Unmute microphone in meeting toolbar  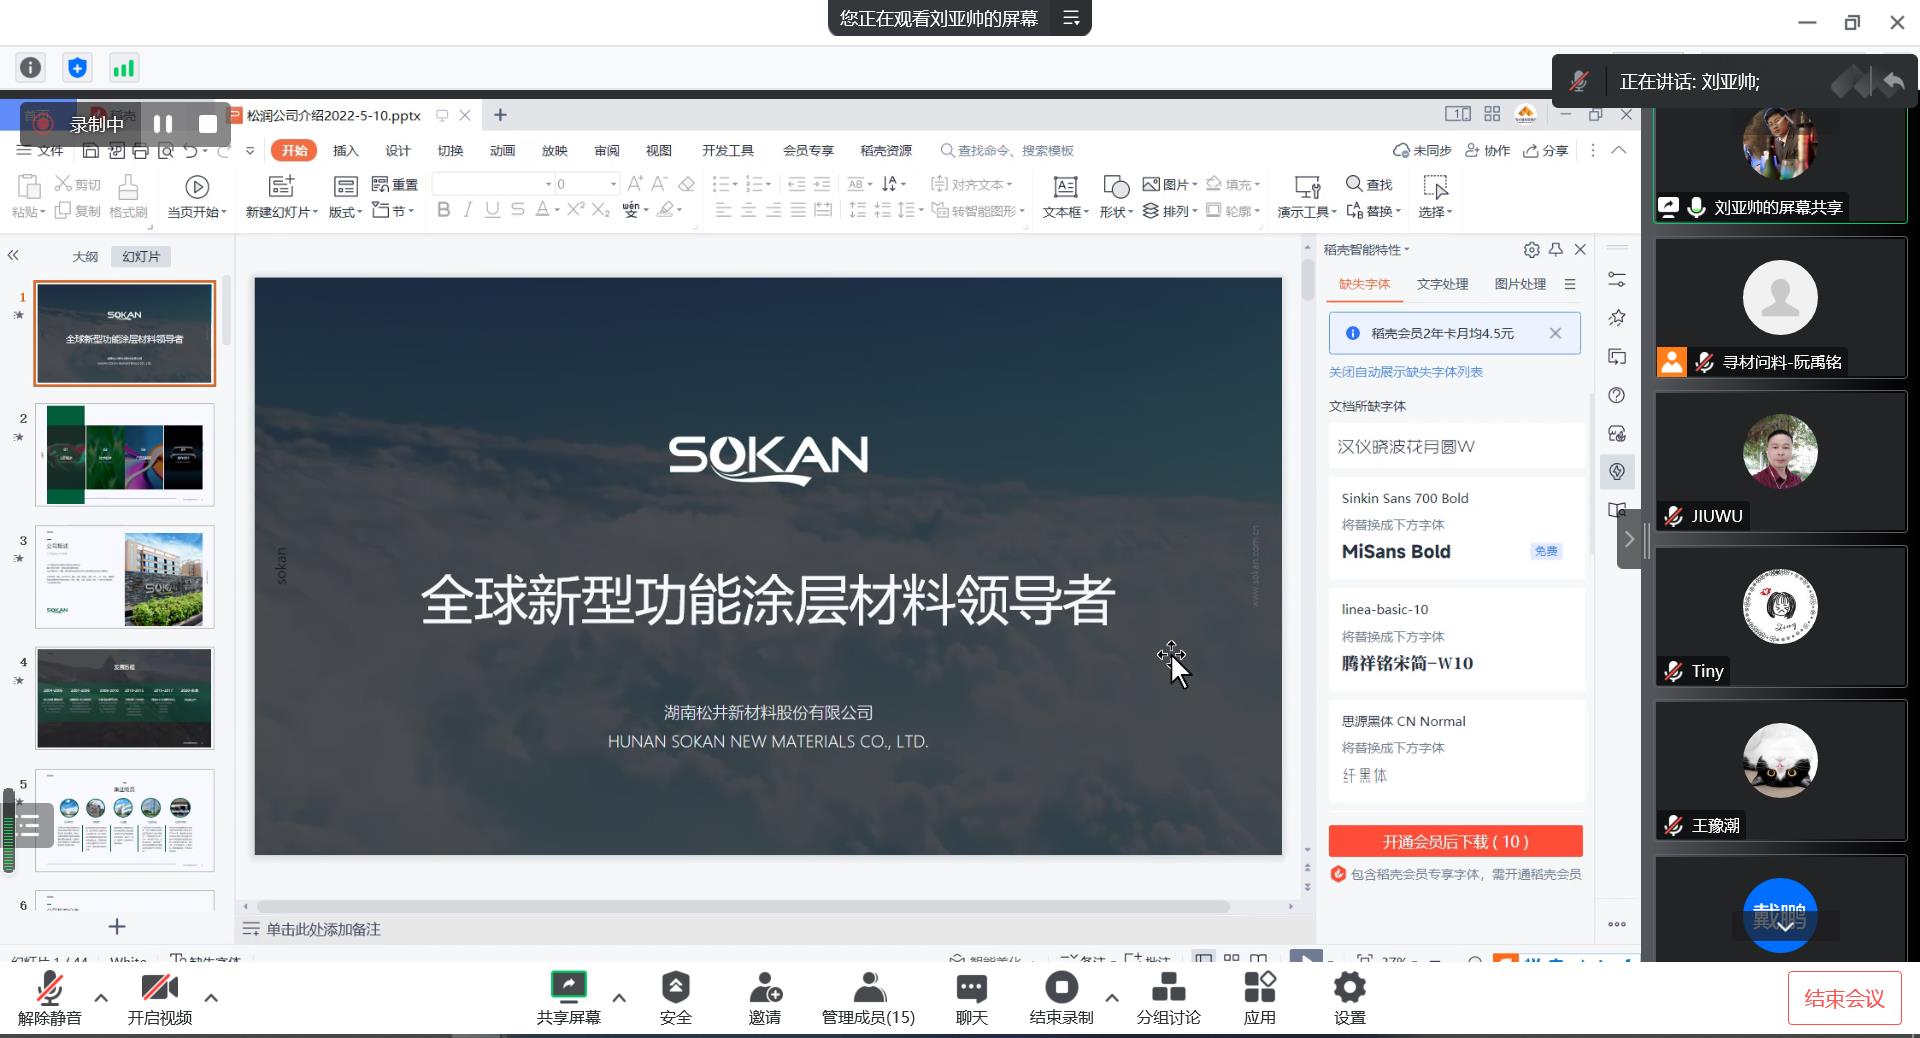click(x=49, y=998)
